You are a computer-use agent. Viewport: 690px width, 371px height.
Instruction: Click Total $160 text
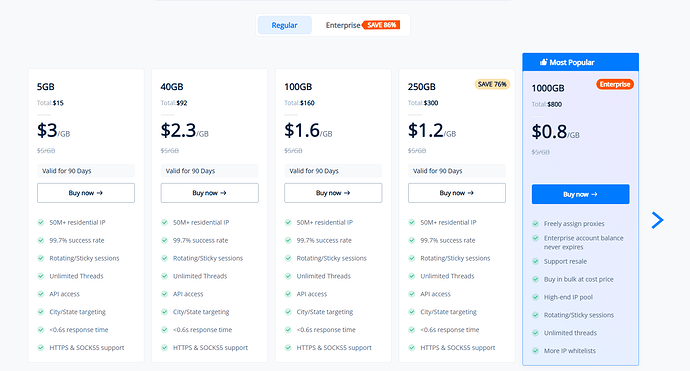[x=299, y=103]
